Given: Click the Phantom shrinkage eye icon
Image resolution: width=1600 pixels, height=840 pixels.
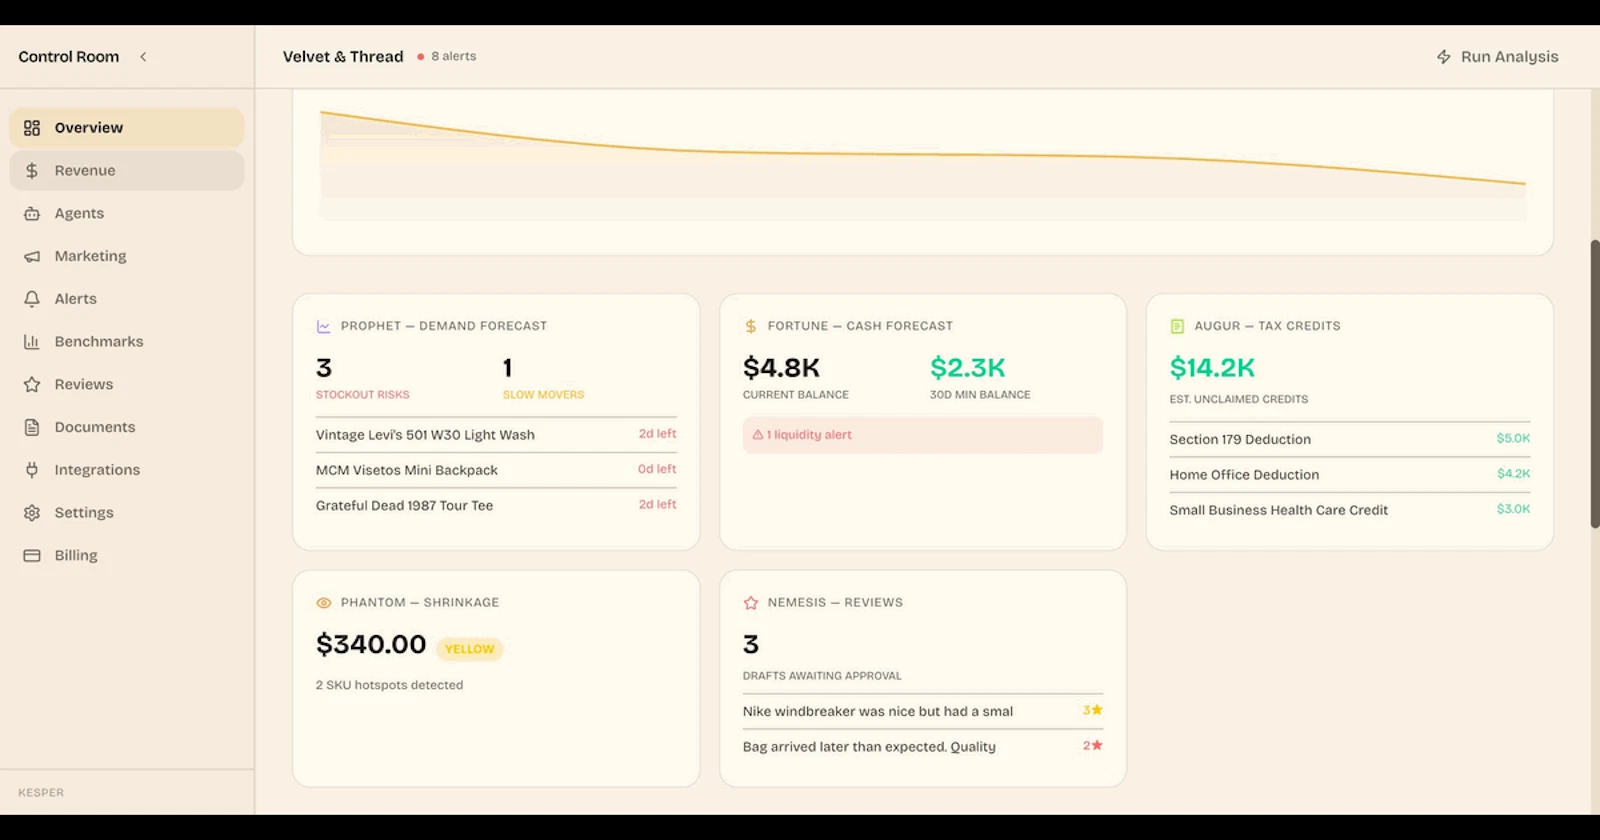Looking at the screenshot, I should (324, 603).
